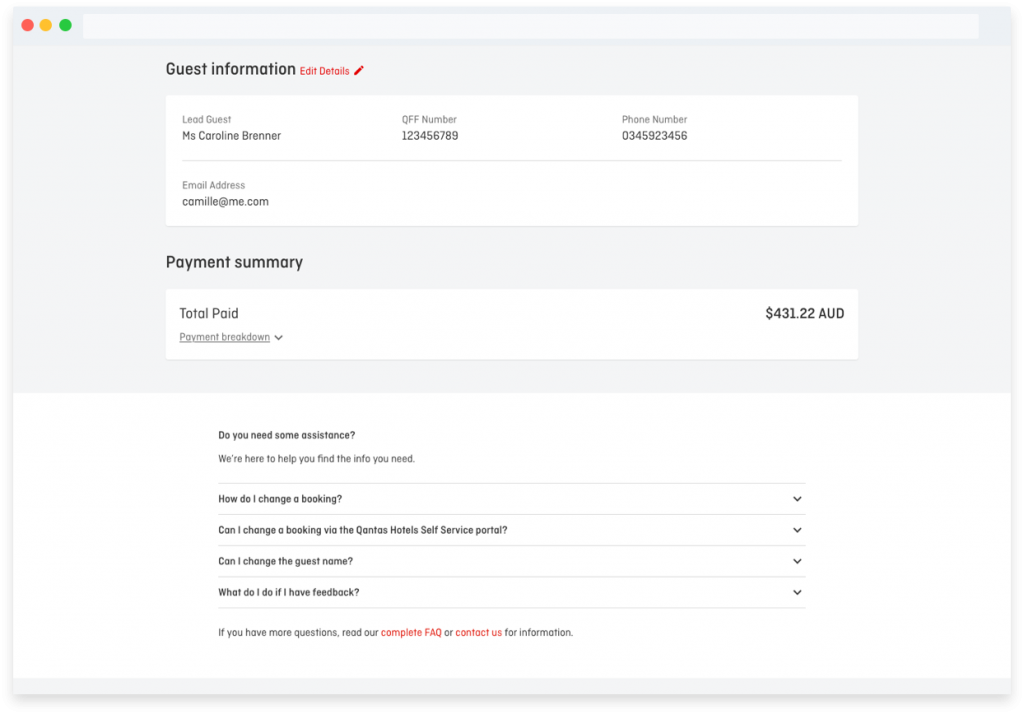Click the Payment summary heading

(234, 263)
